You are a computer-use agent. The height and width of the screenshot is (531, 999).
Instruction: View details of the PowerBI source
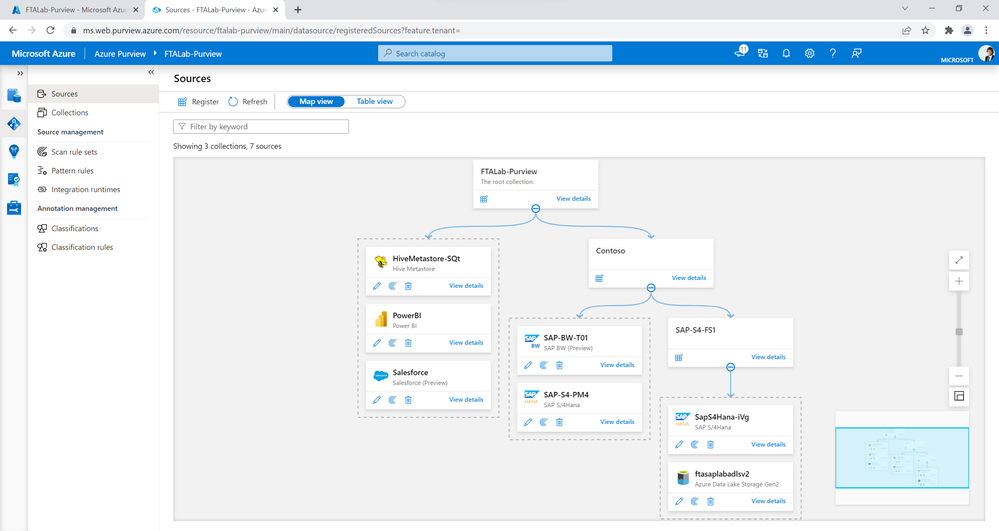coord(466,343)
